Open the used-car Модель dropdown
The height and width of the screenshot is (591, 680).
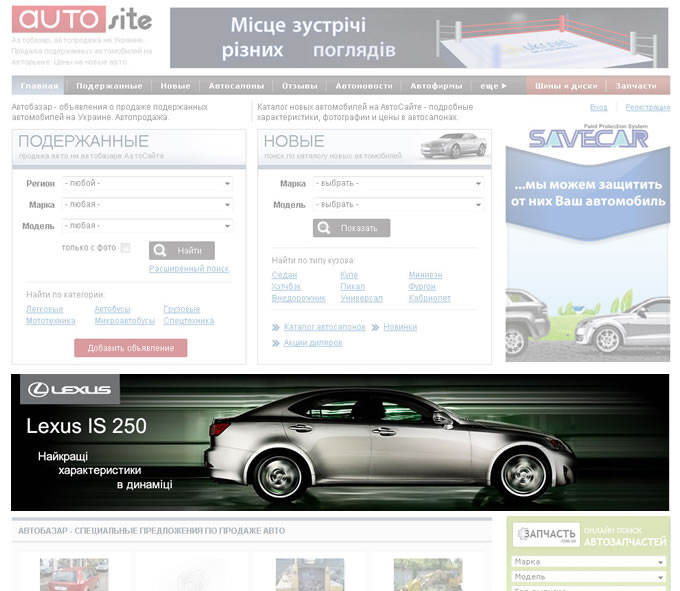click(147, 226)
